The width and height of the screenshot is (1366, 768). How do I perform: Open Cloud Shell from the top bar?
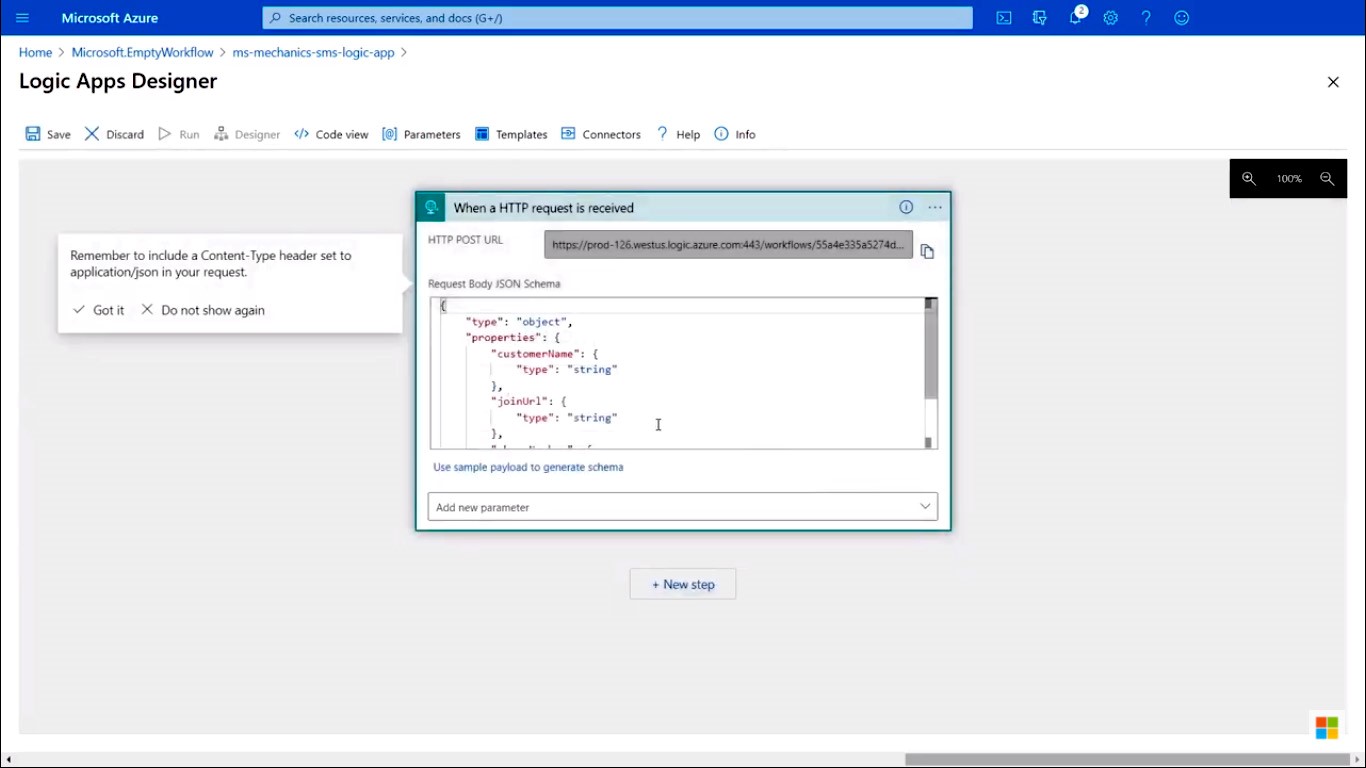click(x=1004, y=18)
